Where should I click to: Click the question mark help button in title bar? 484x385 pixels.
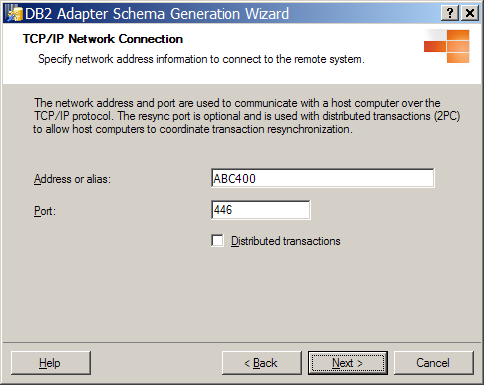click(450, 13)
